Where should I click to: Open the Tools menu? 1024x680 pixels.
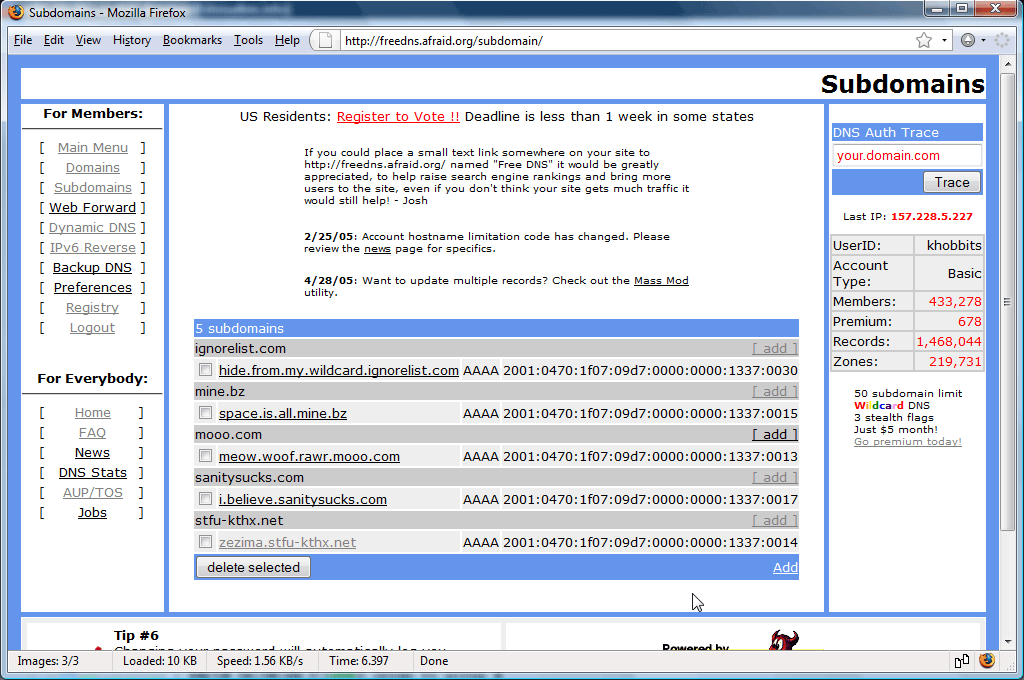point(248,40)
